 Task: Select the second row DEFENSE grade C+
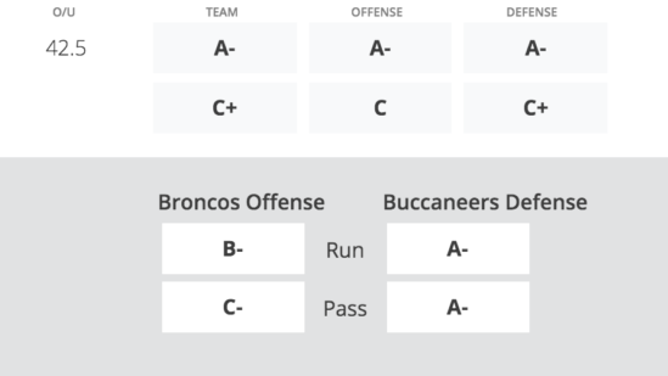point(536,108)
